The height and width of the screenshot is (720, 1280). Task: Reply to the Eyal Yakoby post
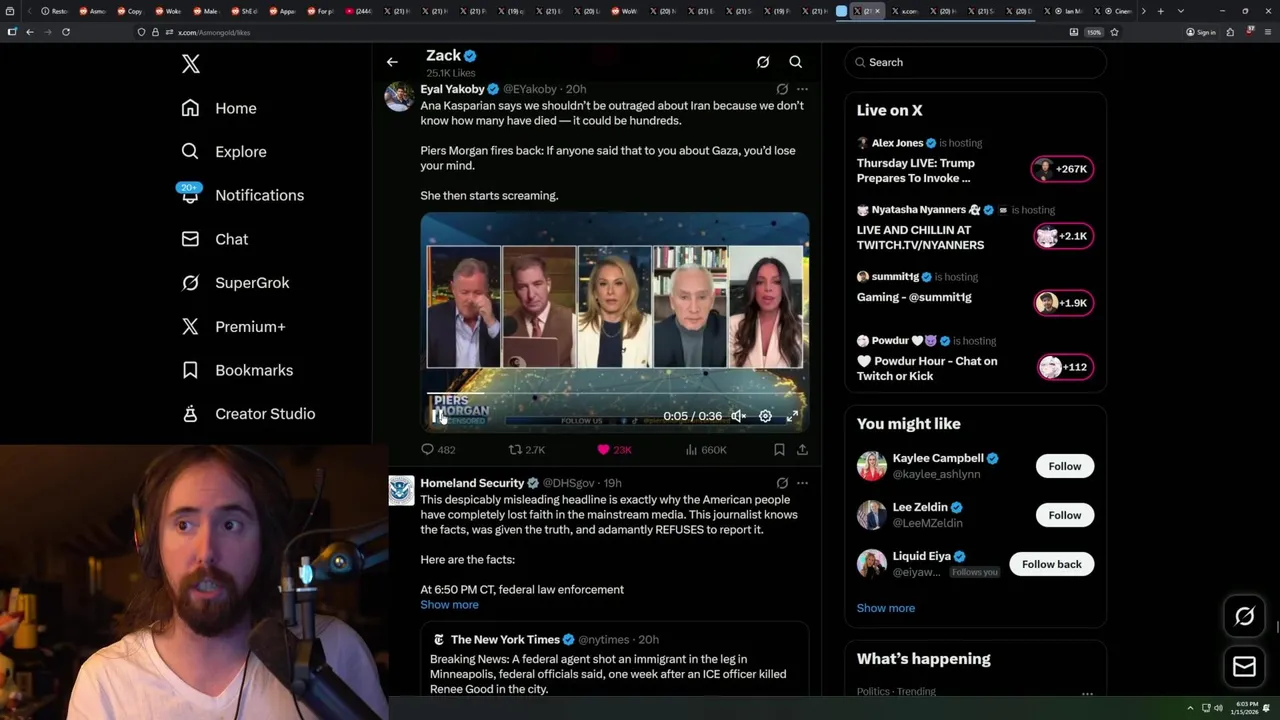tap(438, 450)
